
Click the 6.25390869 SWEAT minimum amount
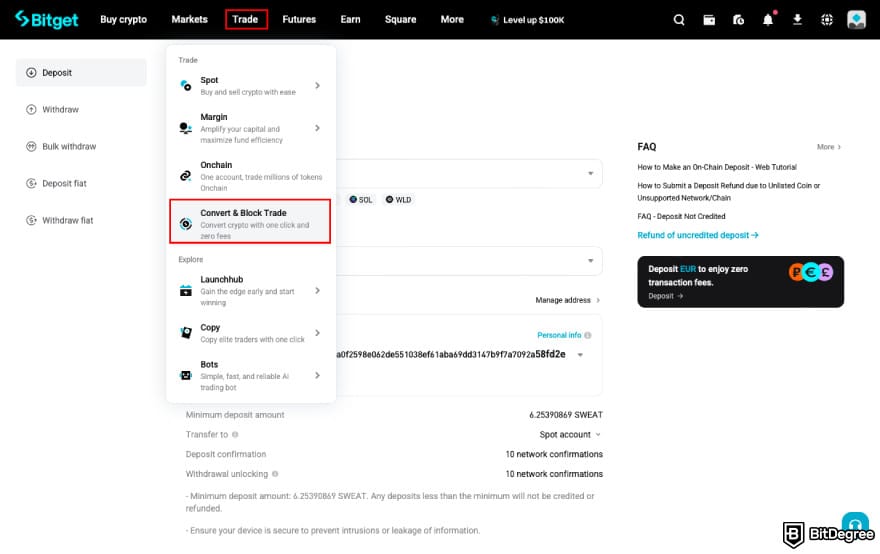[566, 415]
